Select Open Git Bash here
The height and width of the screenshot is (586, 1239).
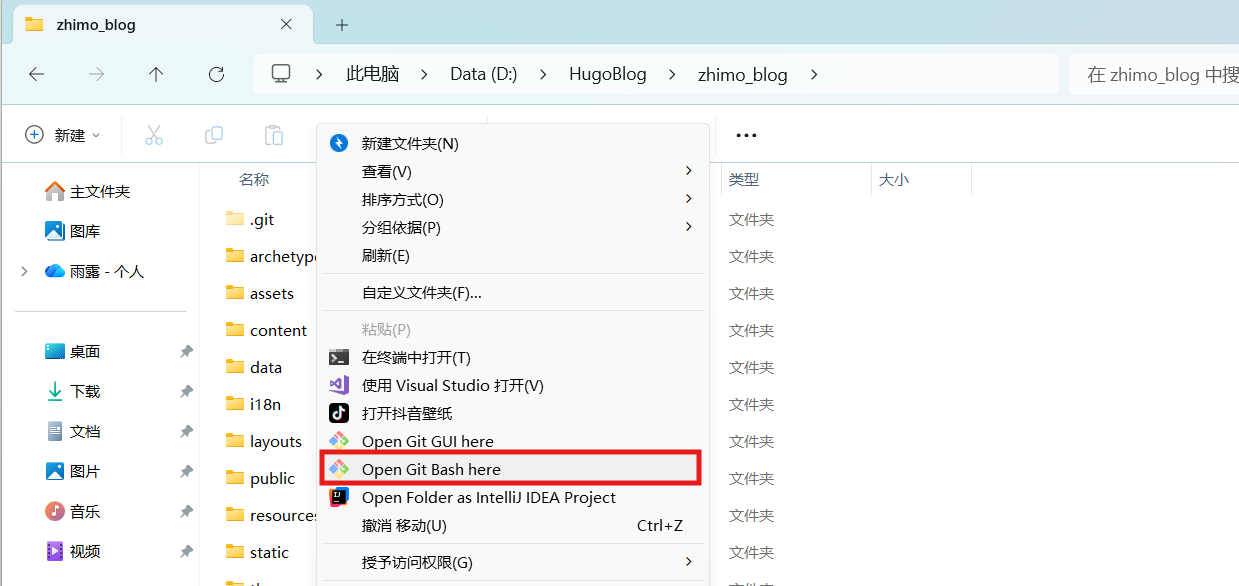[431, 469]
